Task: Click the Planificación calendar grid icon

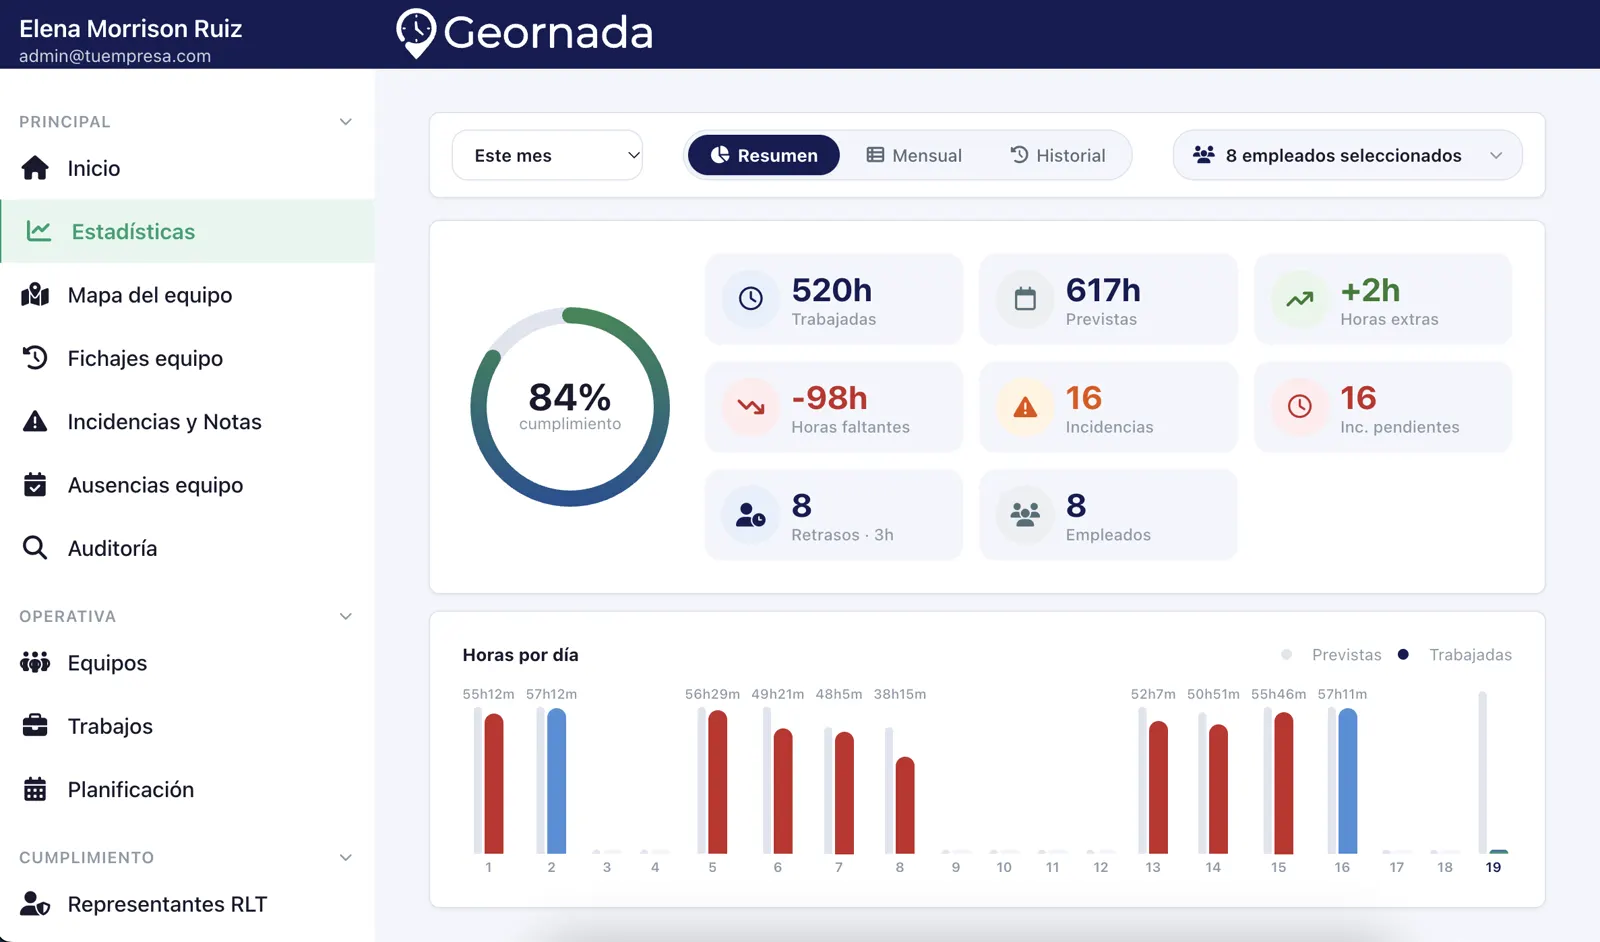Action: 35,789
